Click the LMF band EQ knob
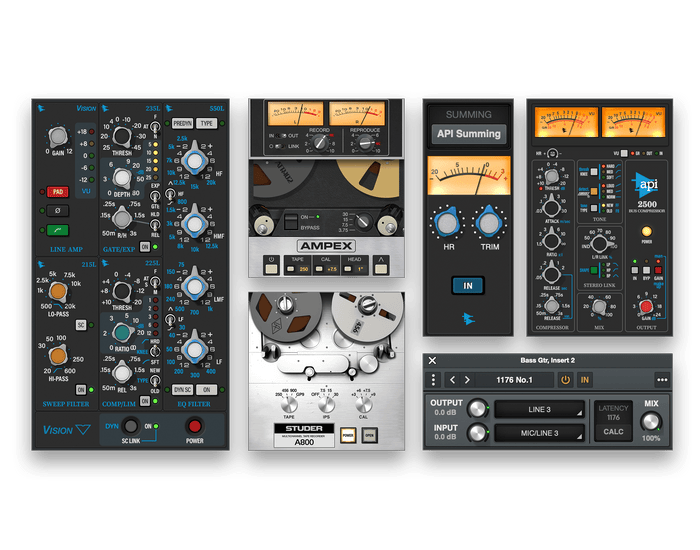The image size is (700, 550). click(195, 287)
